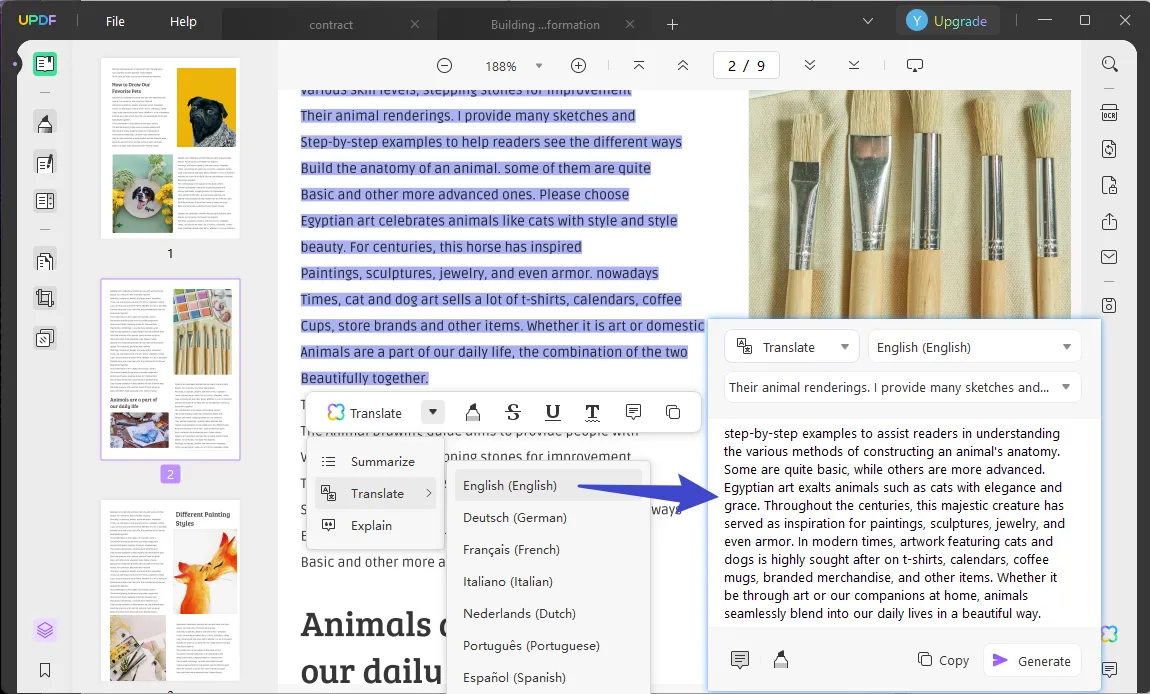This screenshot has width=1150, height=694.
Task: Zoom out with the minus icon
Action: click(444, 66)
